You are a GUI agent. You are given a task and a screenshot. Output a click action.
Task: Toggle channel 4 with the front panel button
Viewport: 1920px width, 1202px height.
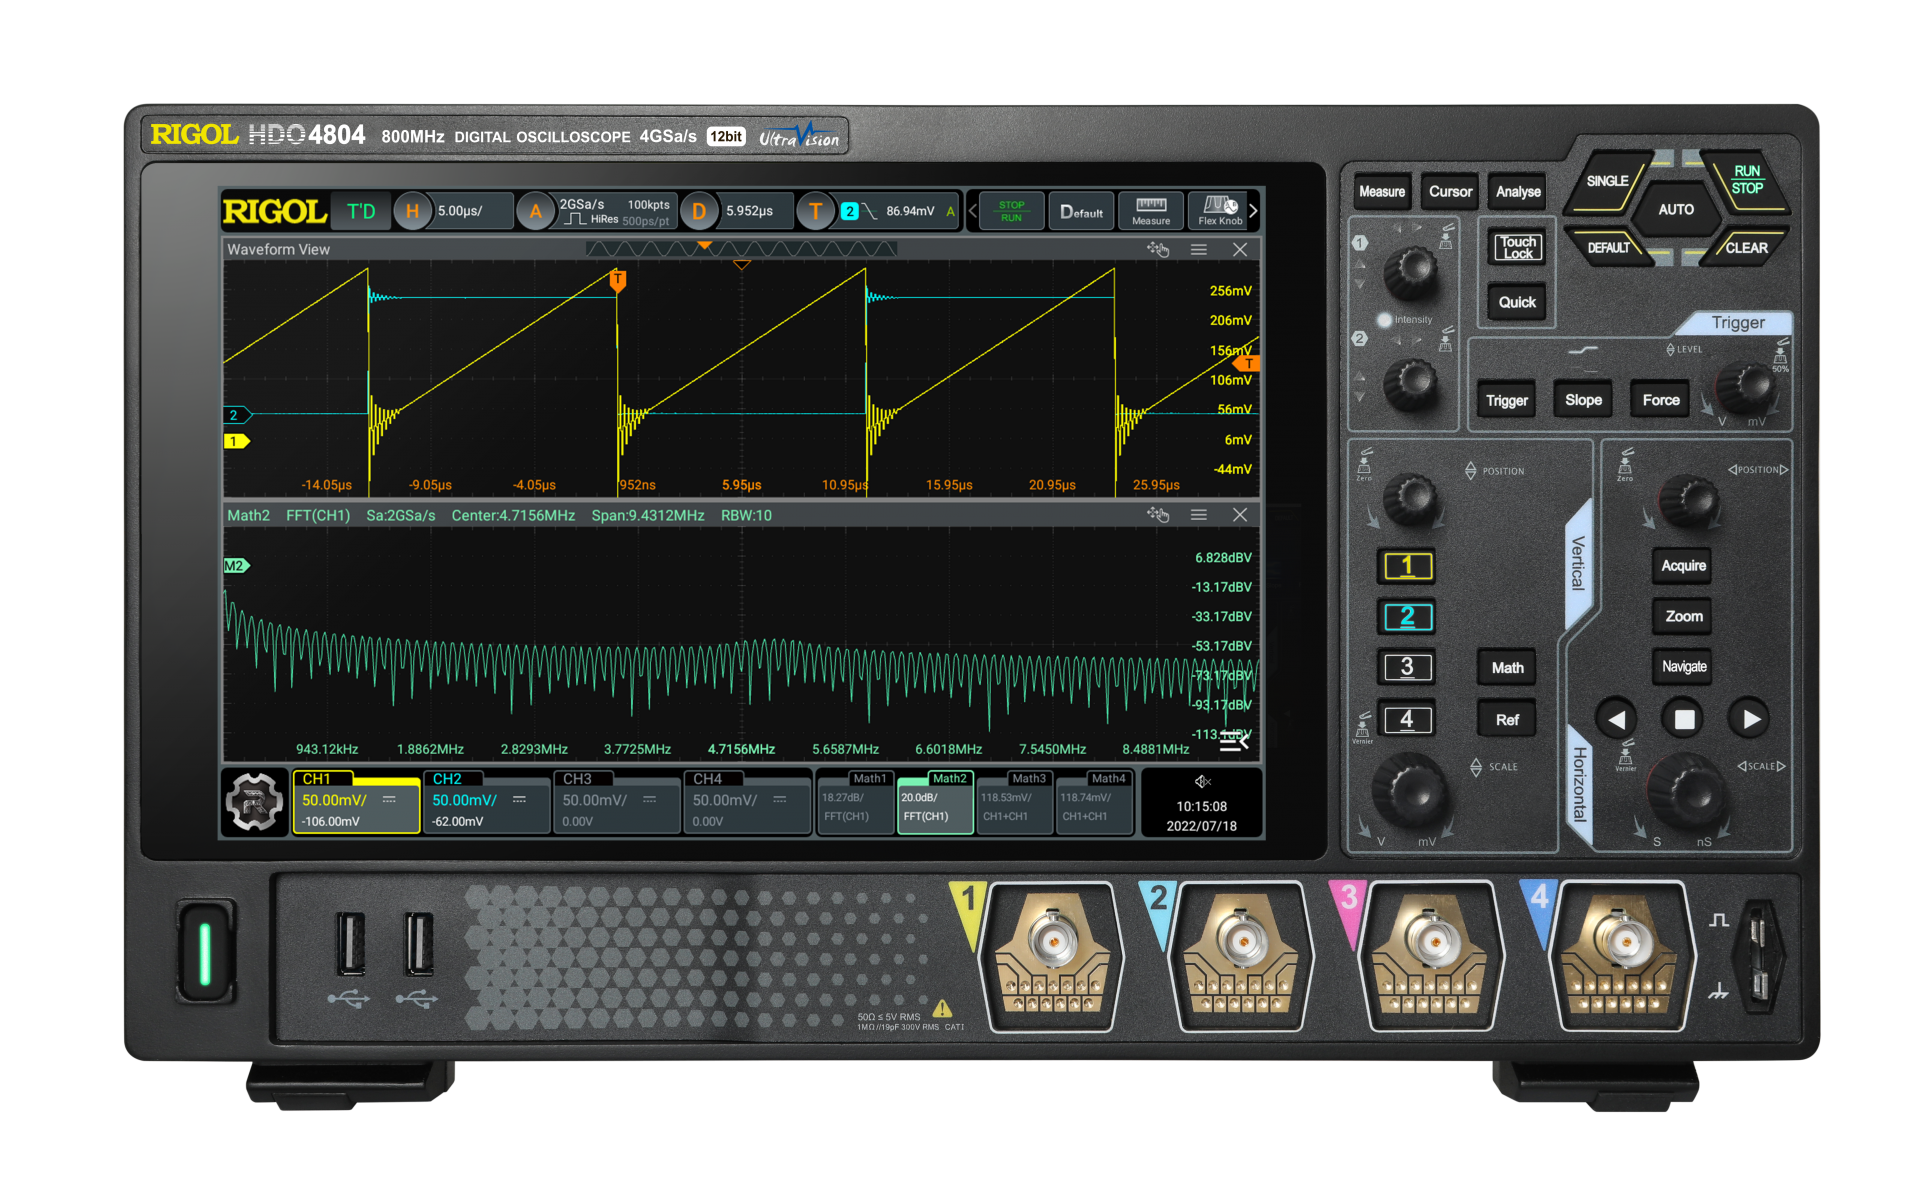point(1408,719)
